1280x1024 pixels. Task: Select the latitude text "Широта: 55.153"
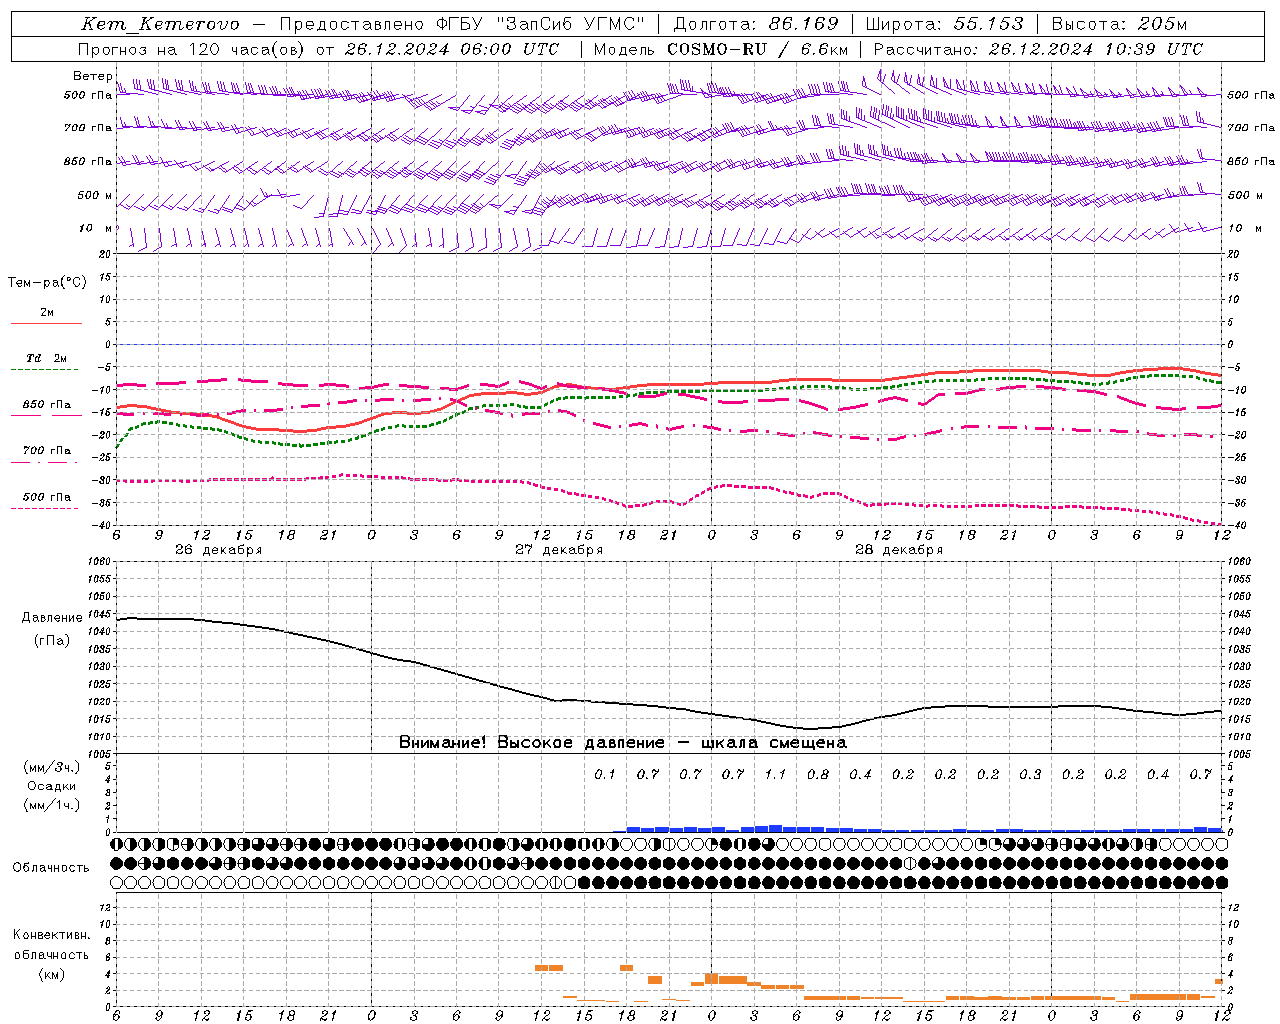point(944,24)
